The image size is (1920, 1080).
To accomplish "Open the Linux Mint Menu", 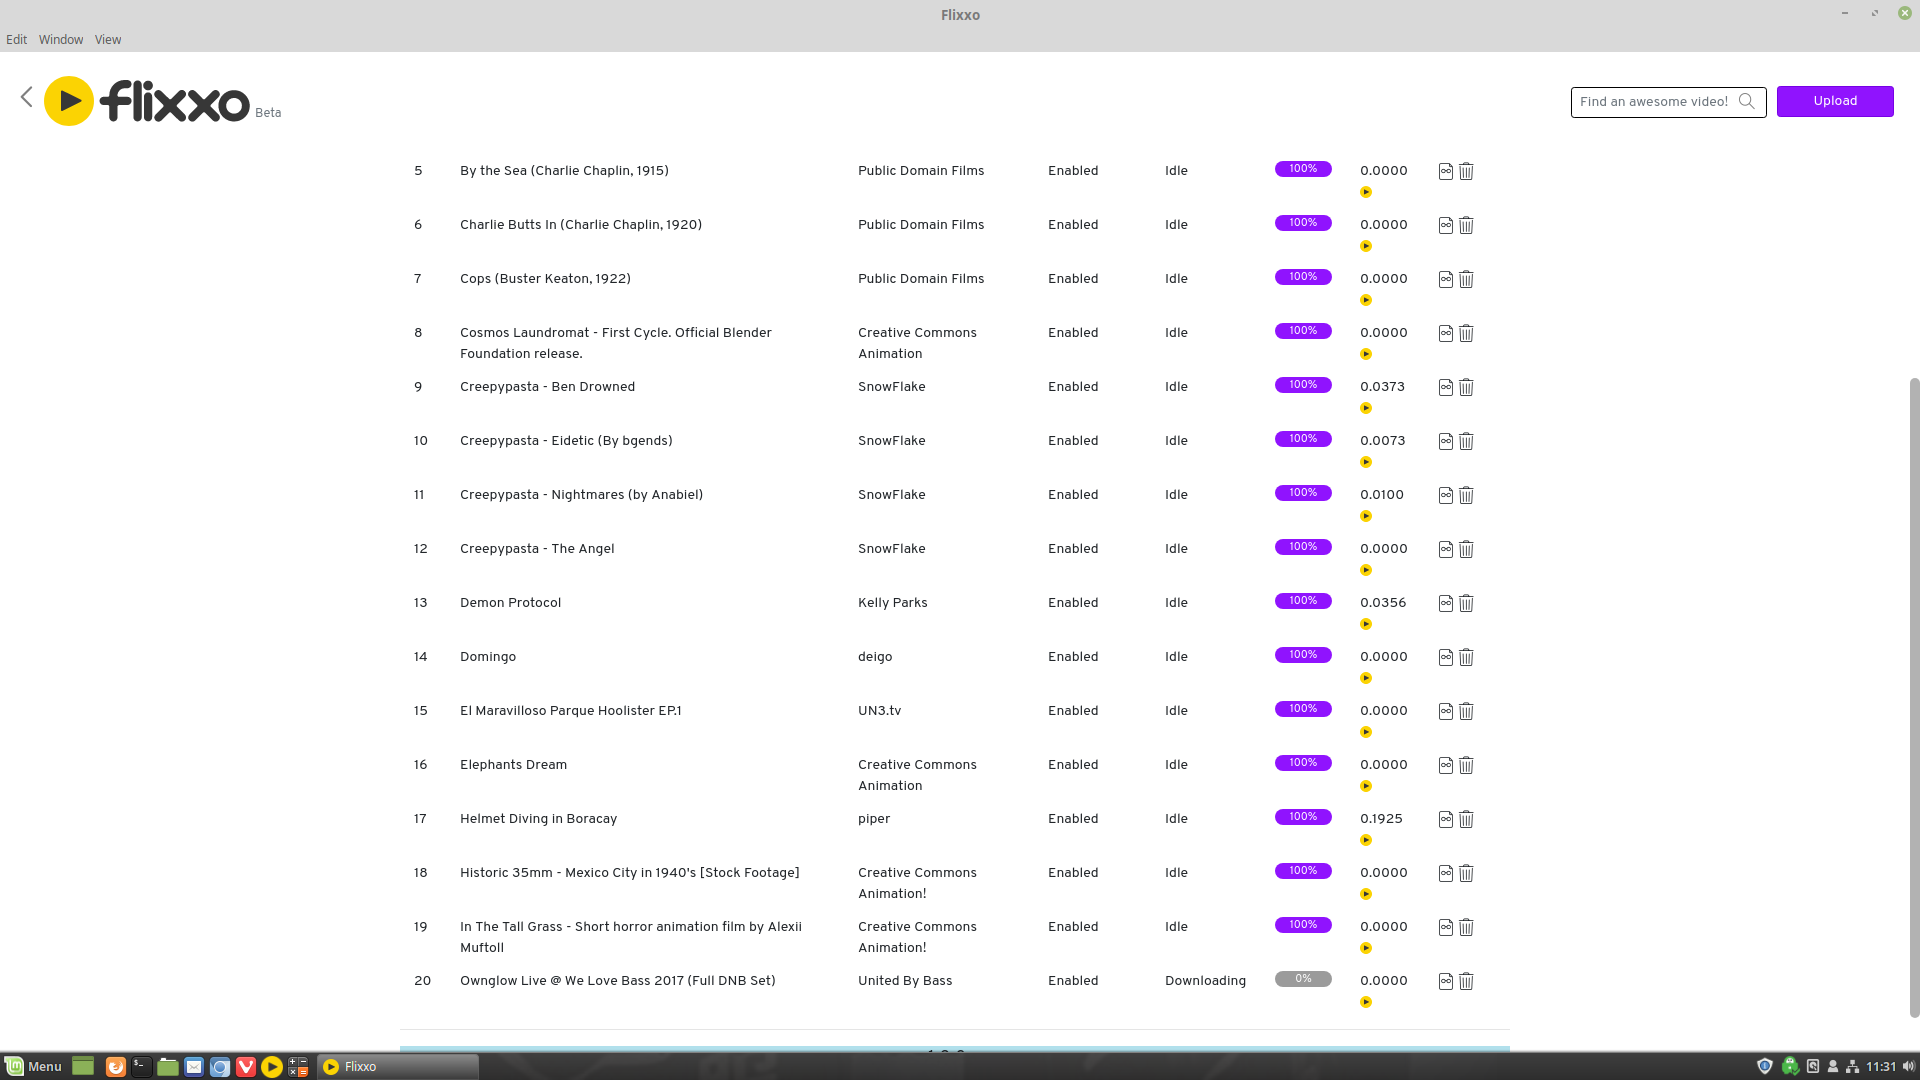I will tap(33, 1067).
